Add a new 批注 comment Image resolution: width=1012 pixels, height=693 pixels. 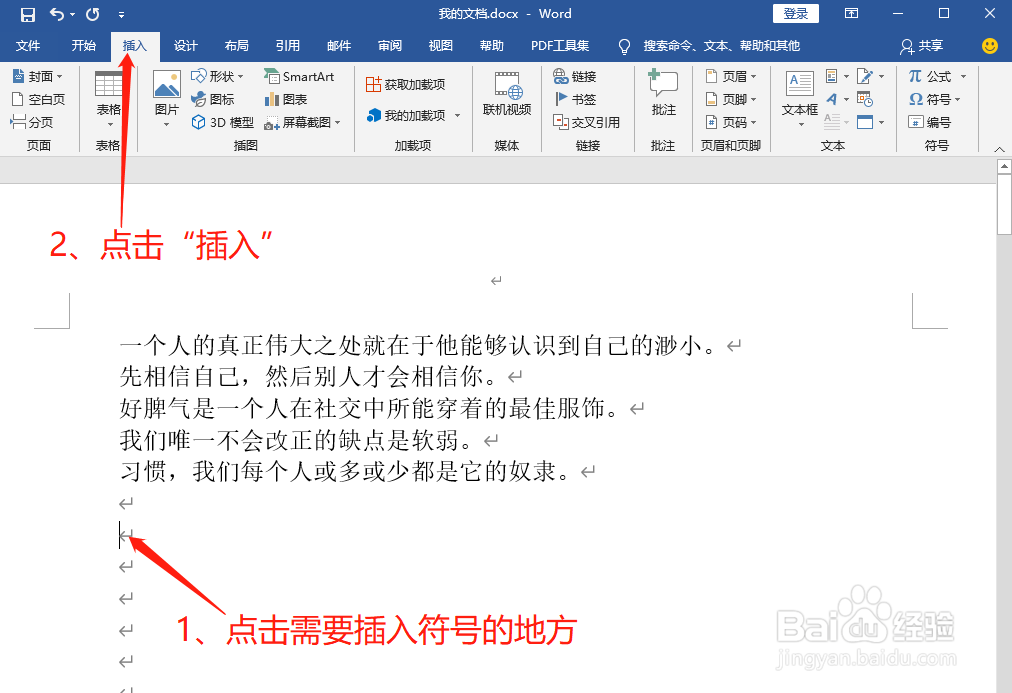[x=663, y=94]
